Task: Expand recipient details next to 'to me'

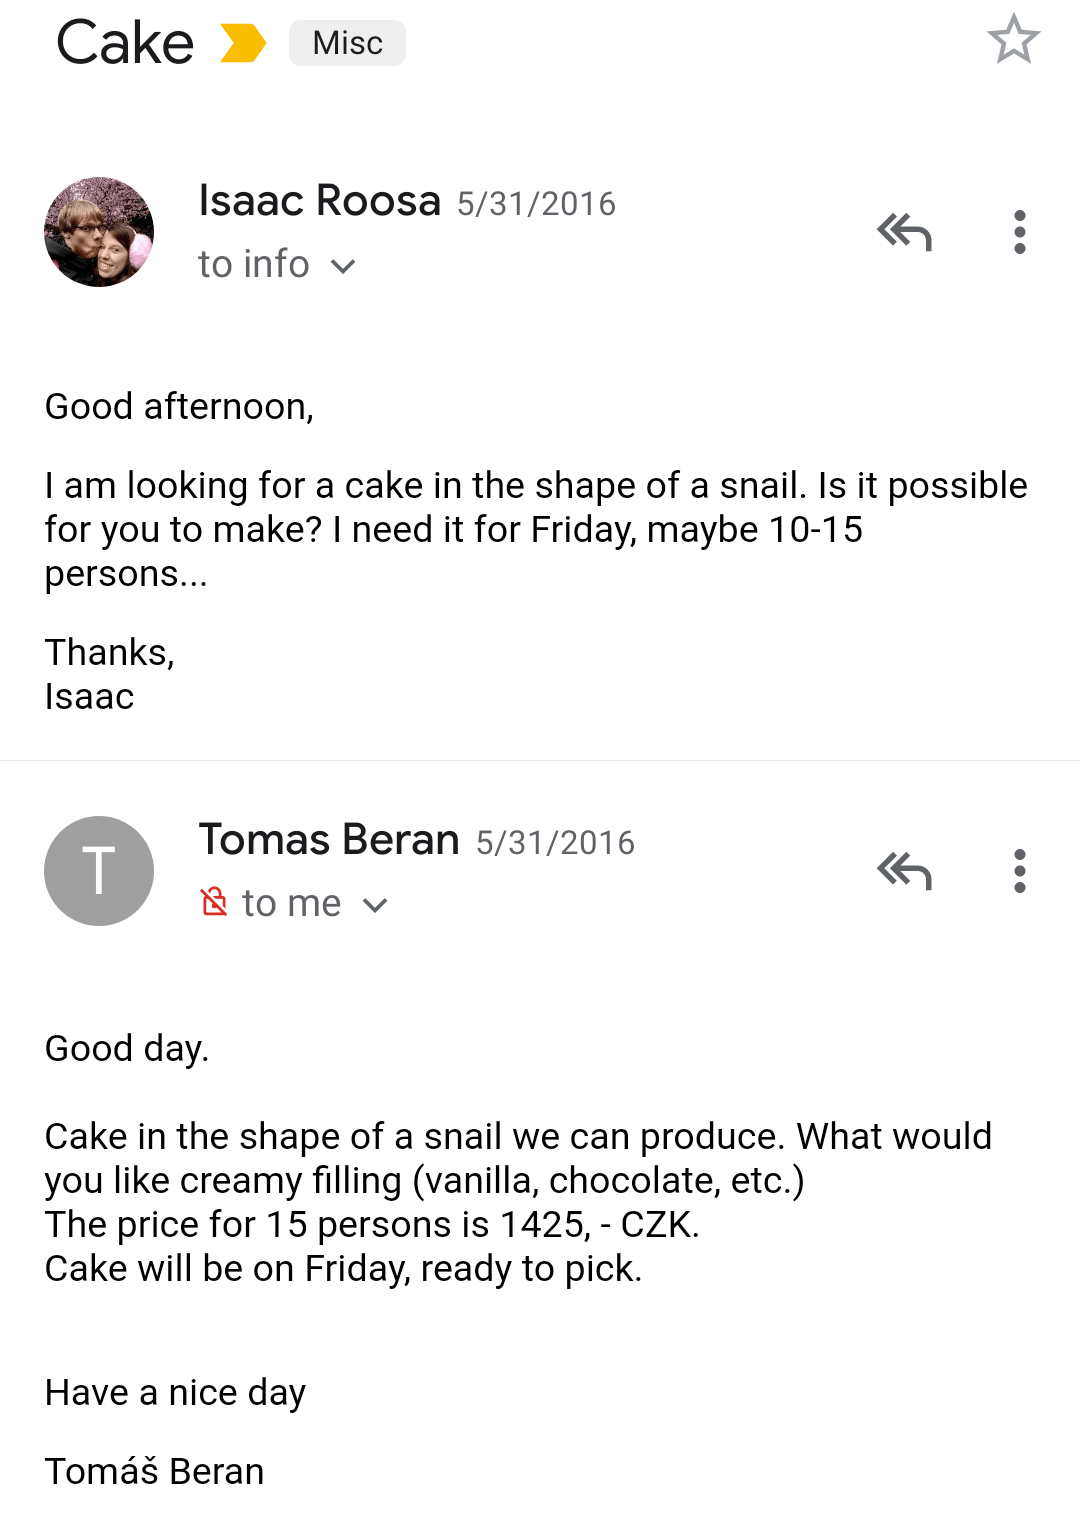Action: click(375, 905)
